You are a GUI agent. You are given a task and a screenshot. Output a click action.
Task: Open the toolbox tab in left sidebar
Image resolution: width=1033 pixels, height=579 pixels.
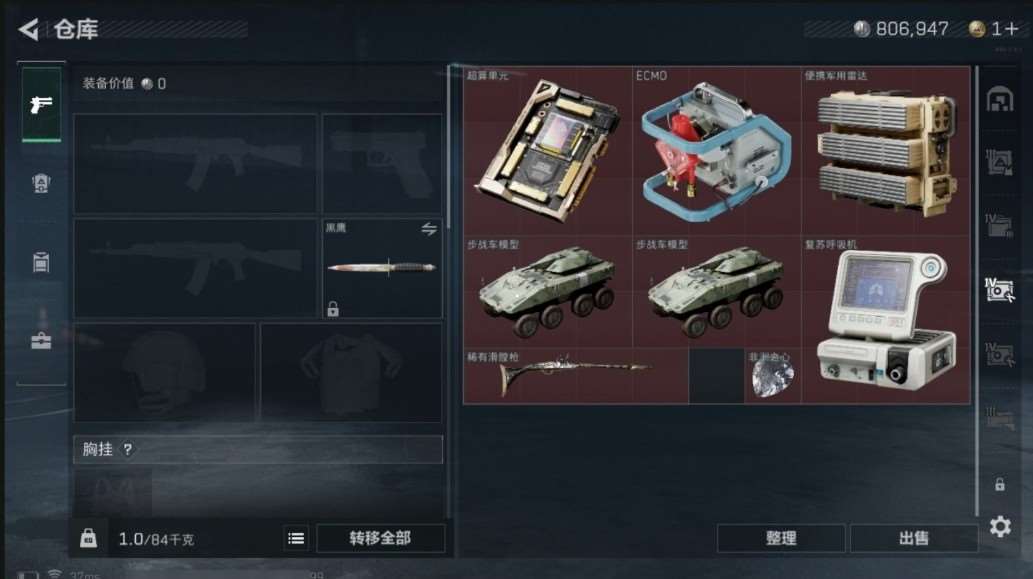(41, 340)
